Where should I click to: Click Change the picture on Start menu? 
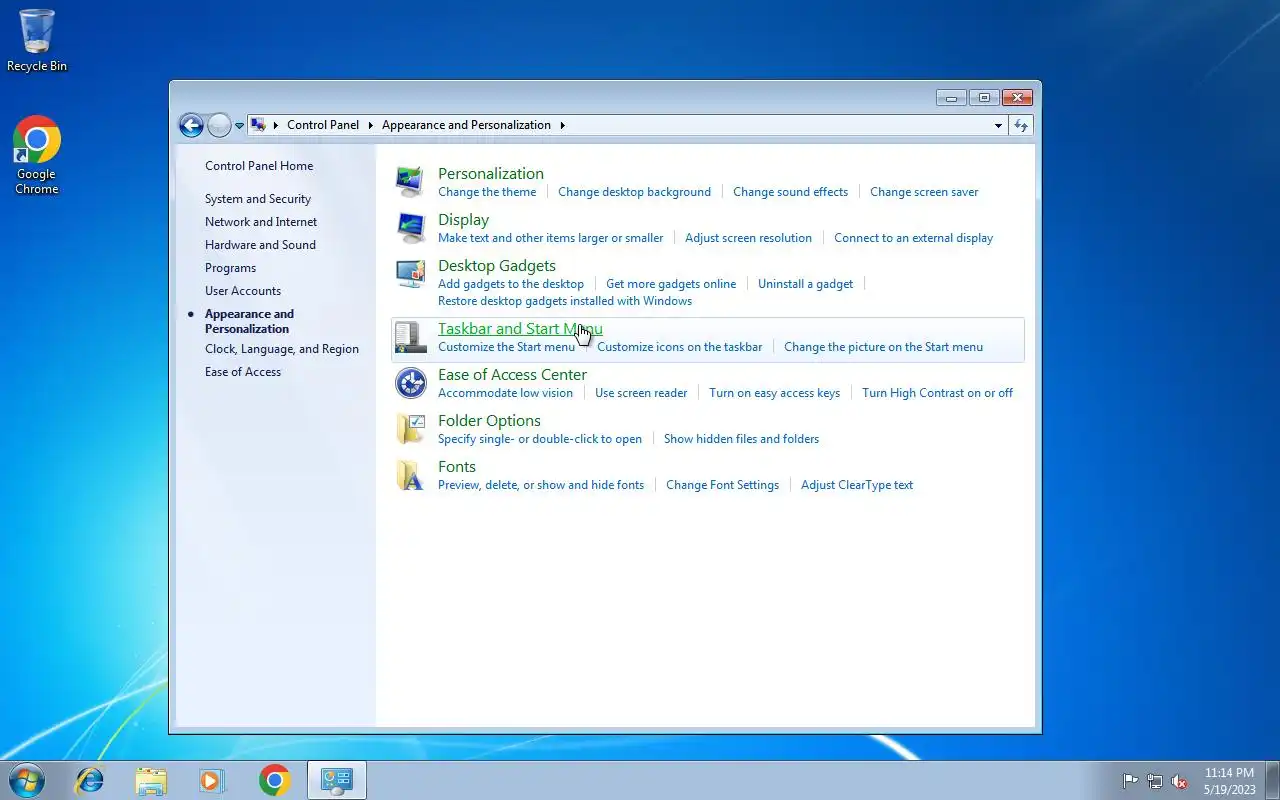pyautogui.click(x=883, y=347)
